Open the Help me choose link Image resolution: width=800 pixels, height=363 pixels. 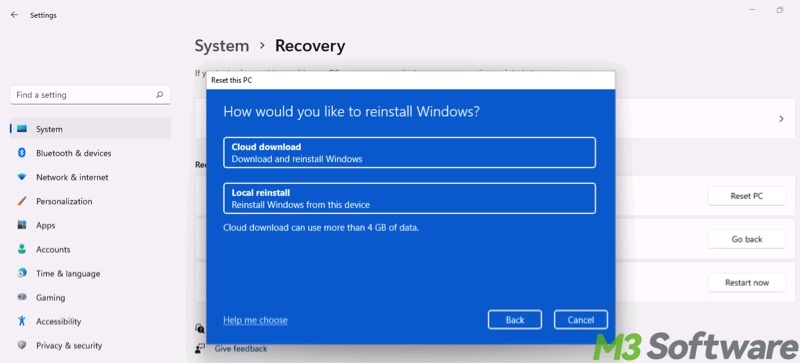click(255, 320)
